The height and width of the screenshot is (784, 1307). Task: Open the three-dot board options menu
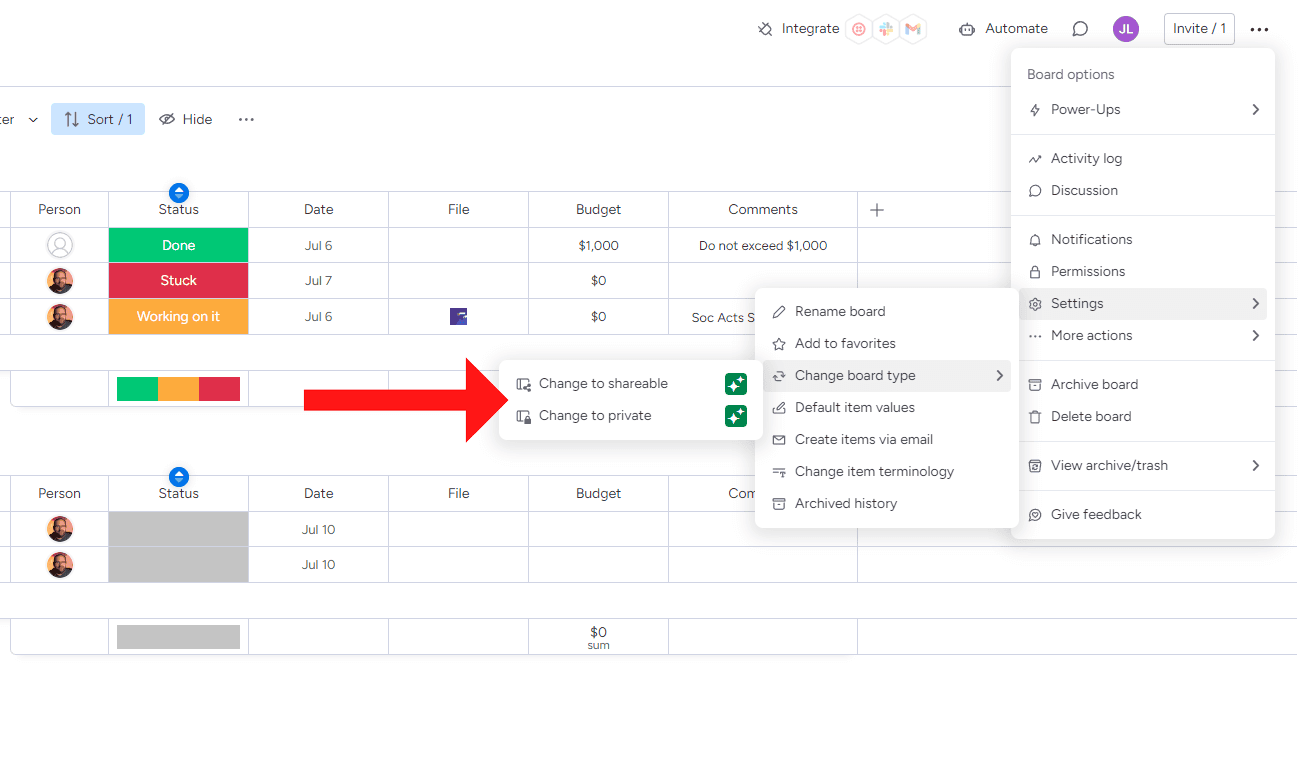pyautogui.click(x=1259, y=29)
